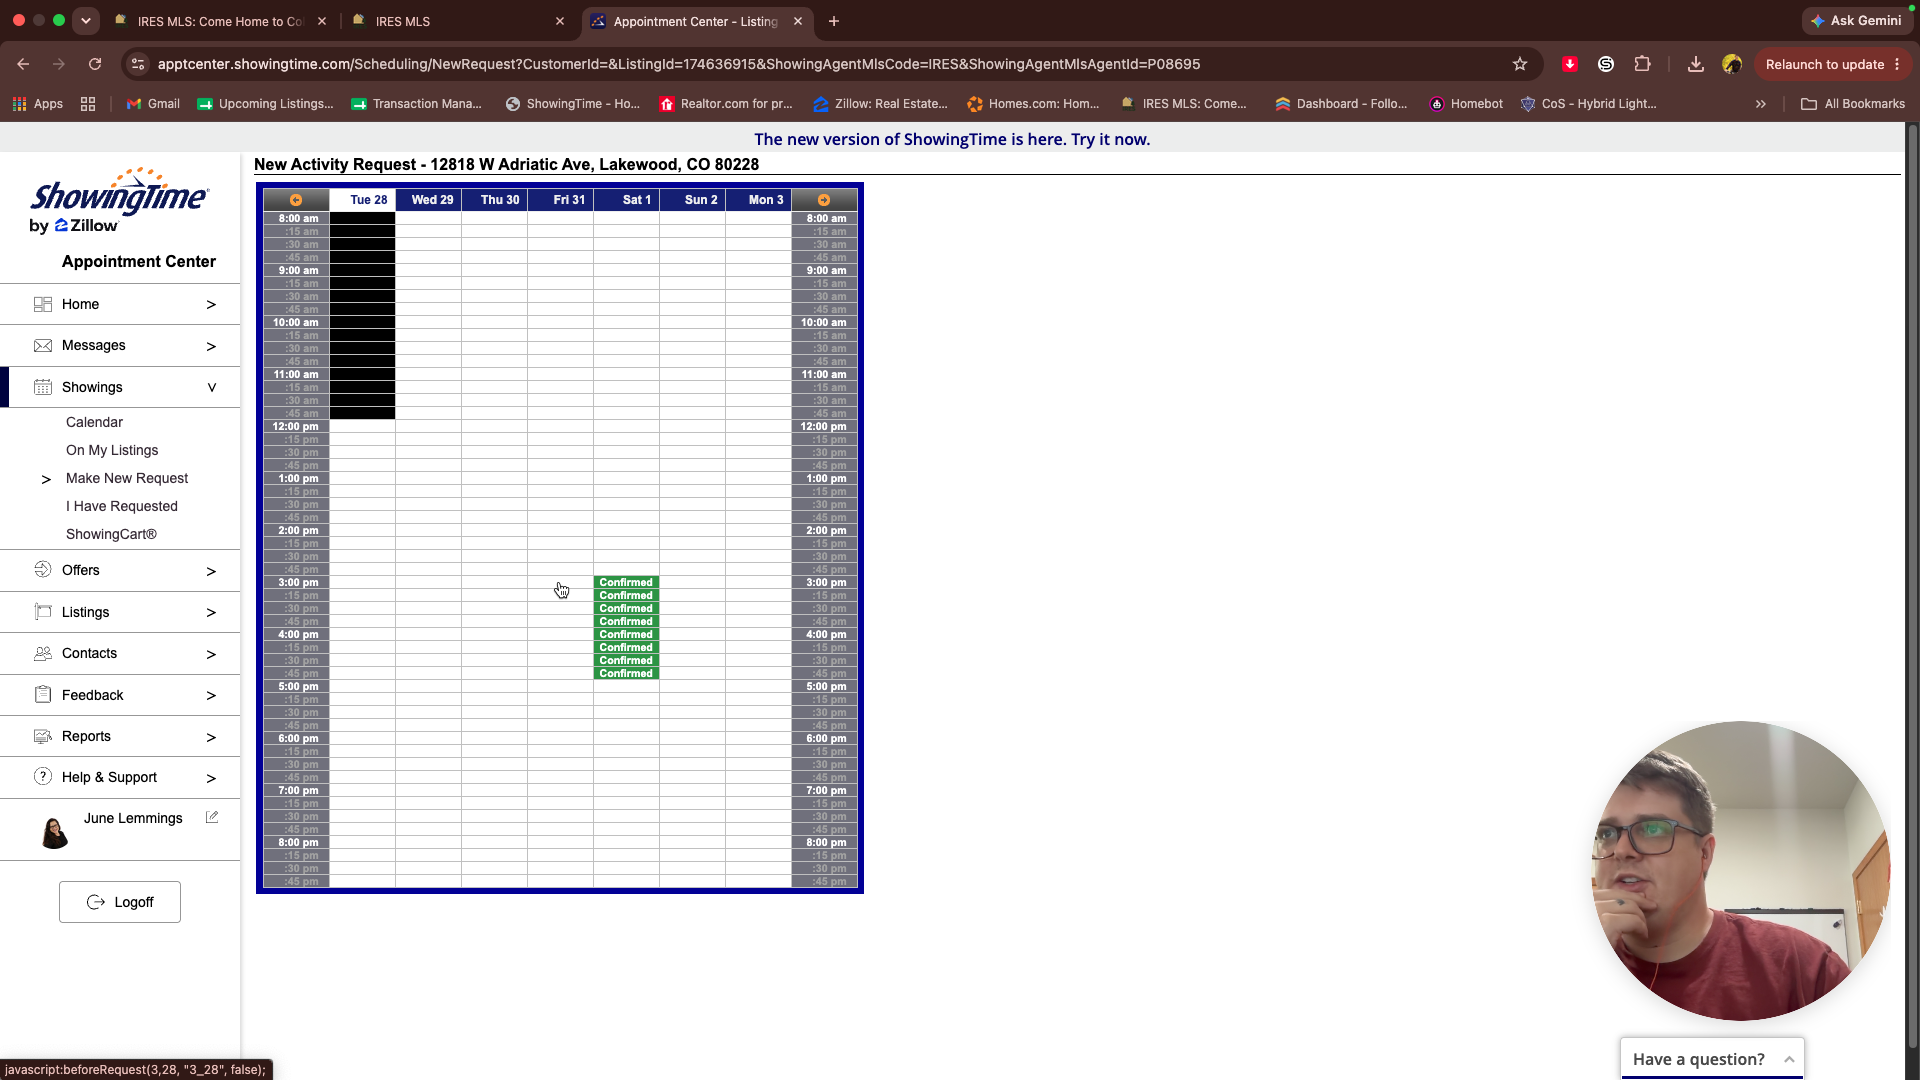Open Calendar under Showings

tap(94, 422)
